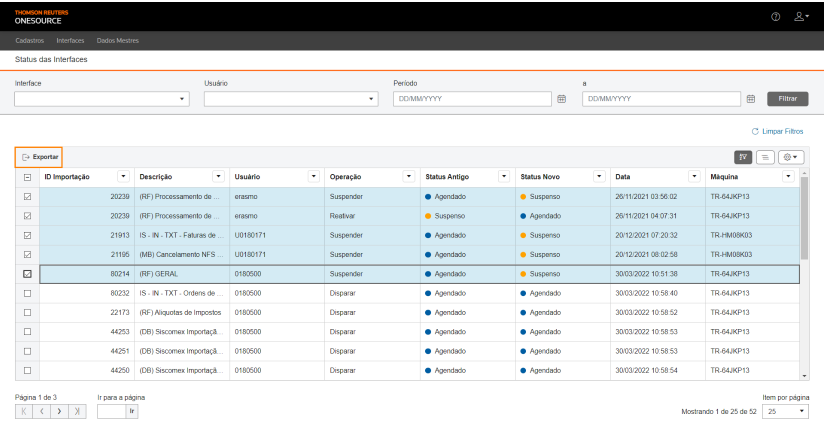Open the Período start date calendar icon
This screenshot has width=827, height=430.
click(562, 99)
